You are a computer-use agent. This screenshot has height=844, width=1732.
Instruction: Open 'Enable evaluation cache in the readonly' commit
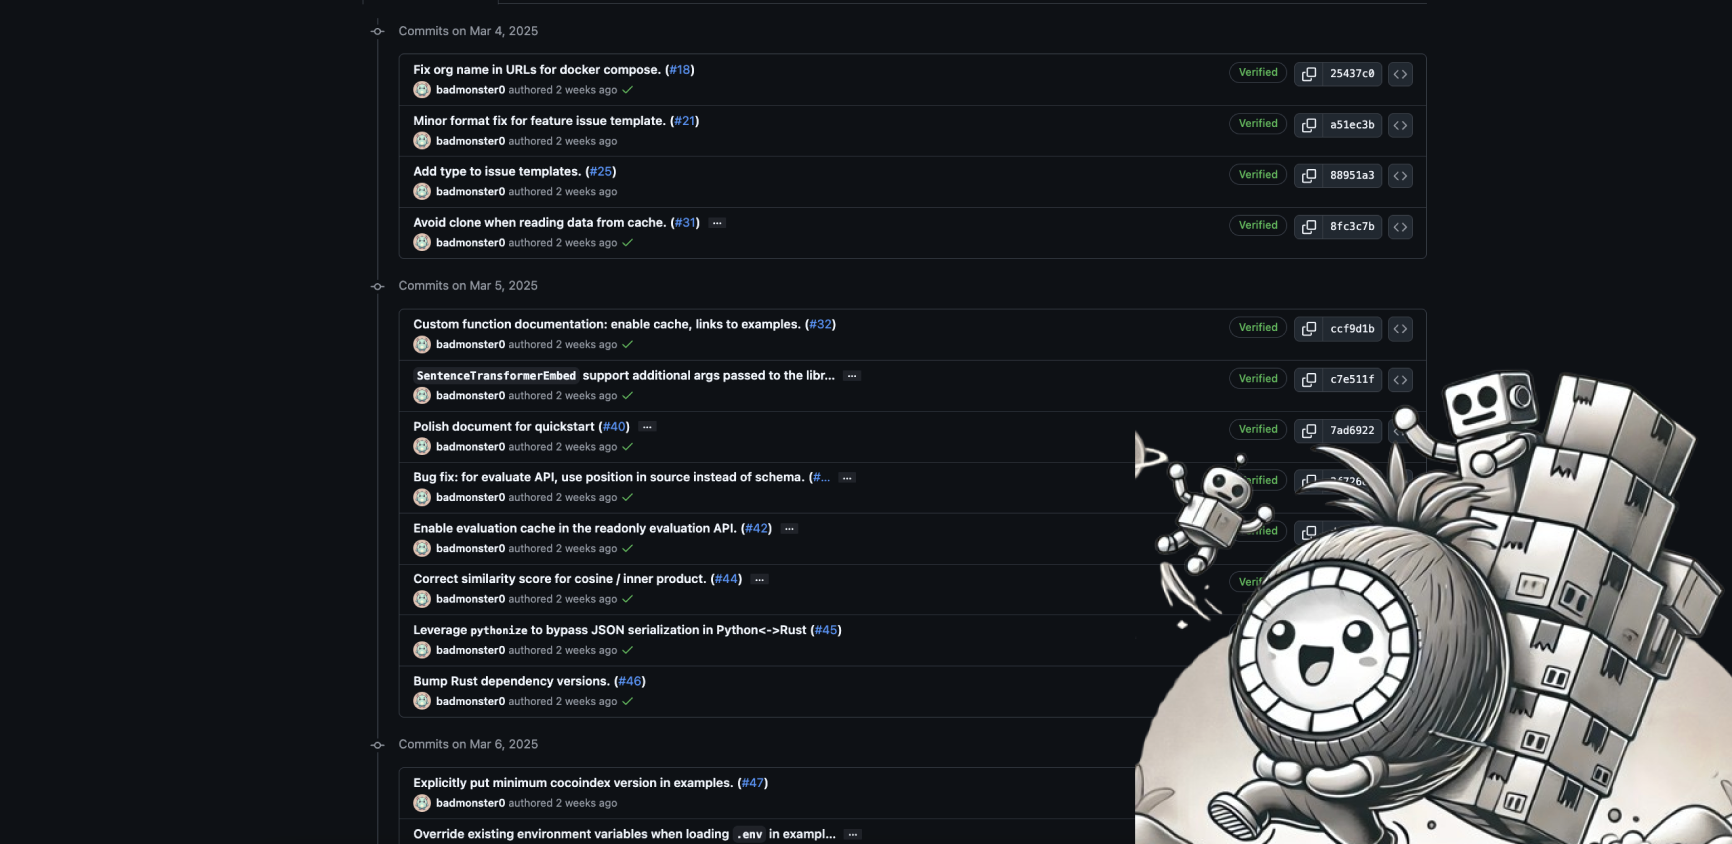point(575,529)
